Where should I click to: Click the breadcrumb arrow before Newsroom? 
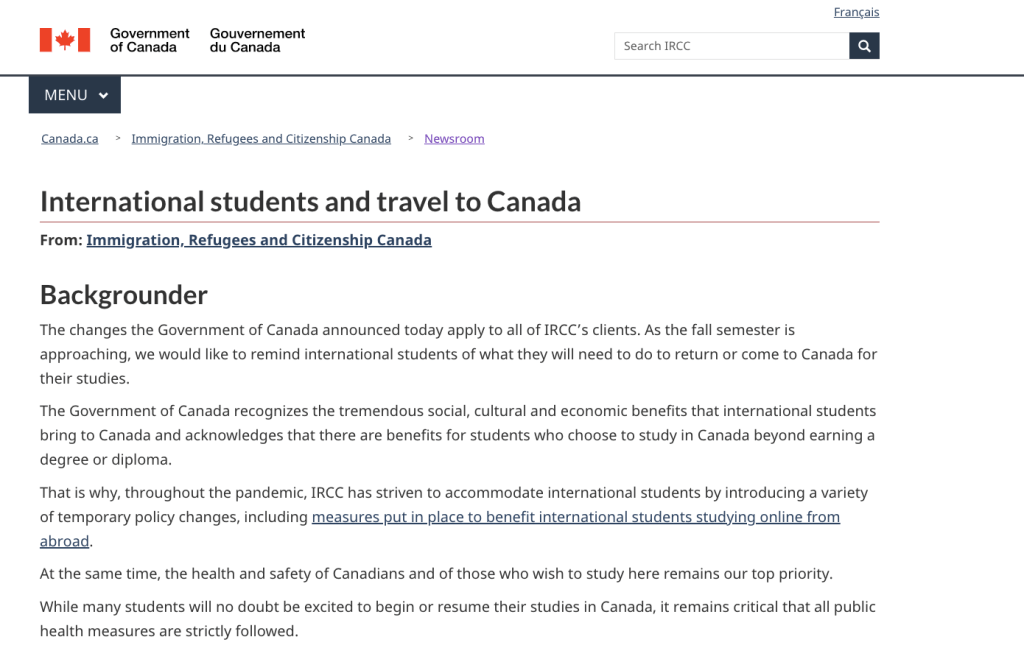coord(411,139)
